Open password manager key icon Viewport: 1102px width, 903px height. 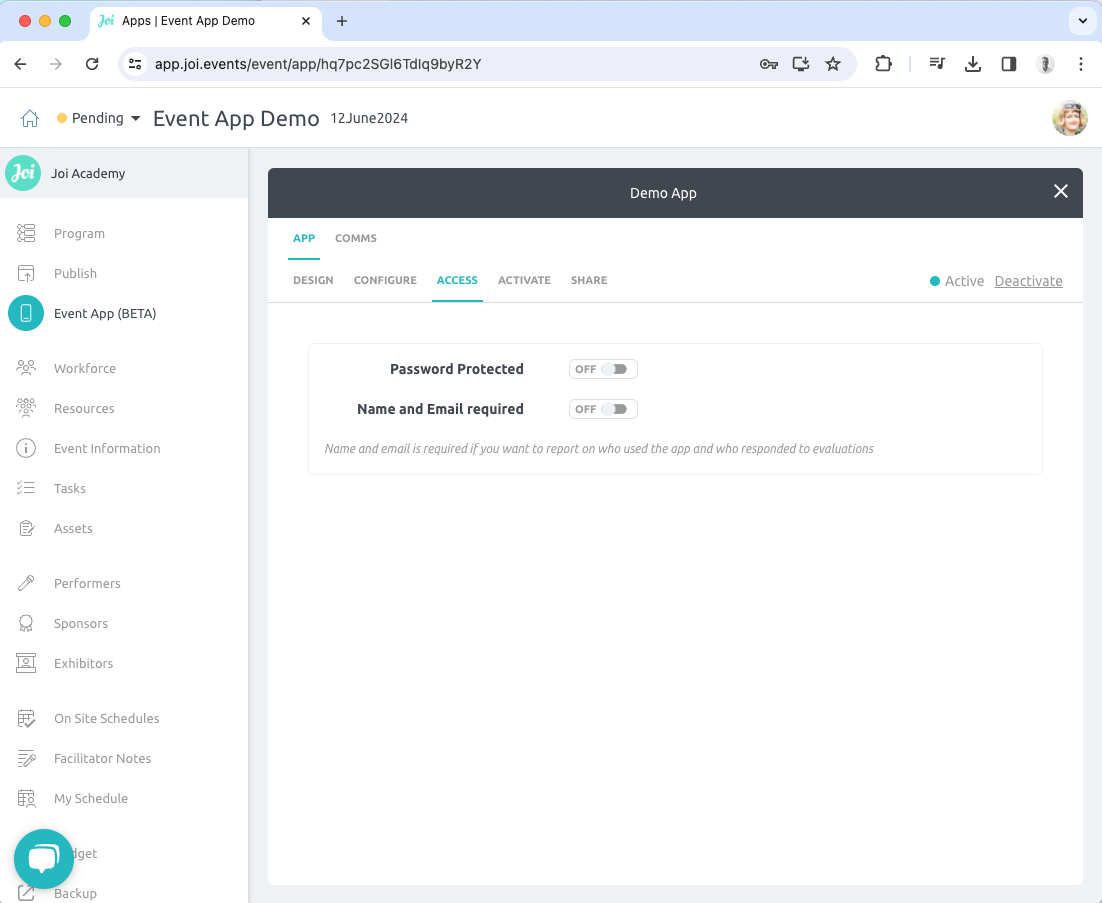coord(768,64)
